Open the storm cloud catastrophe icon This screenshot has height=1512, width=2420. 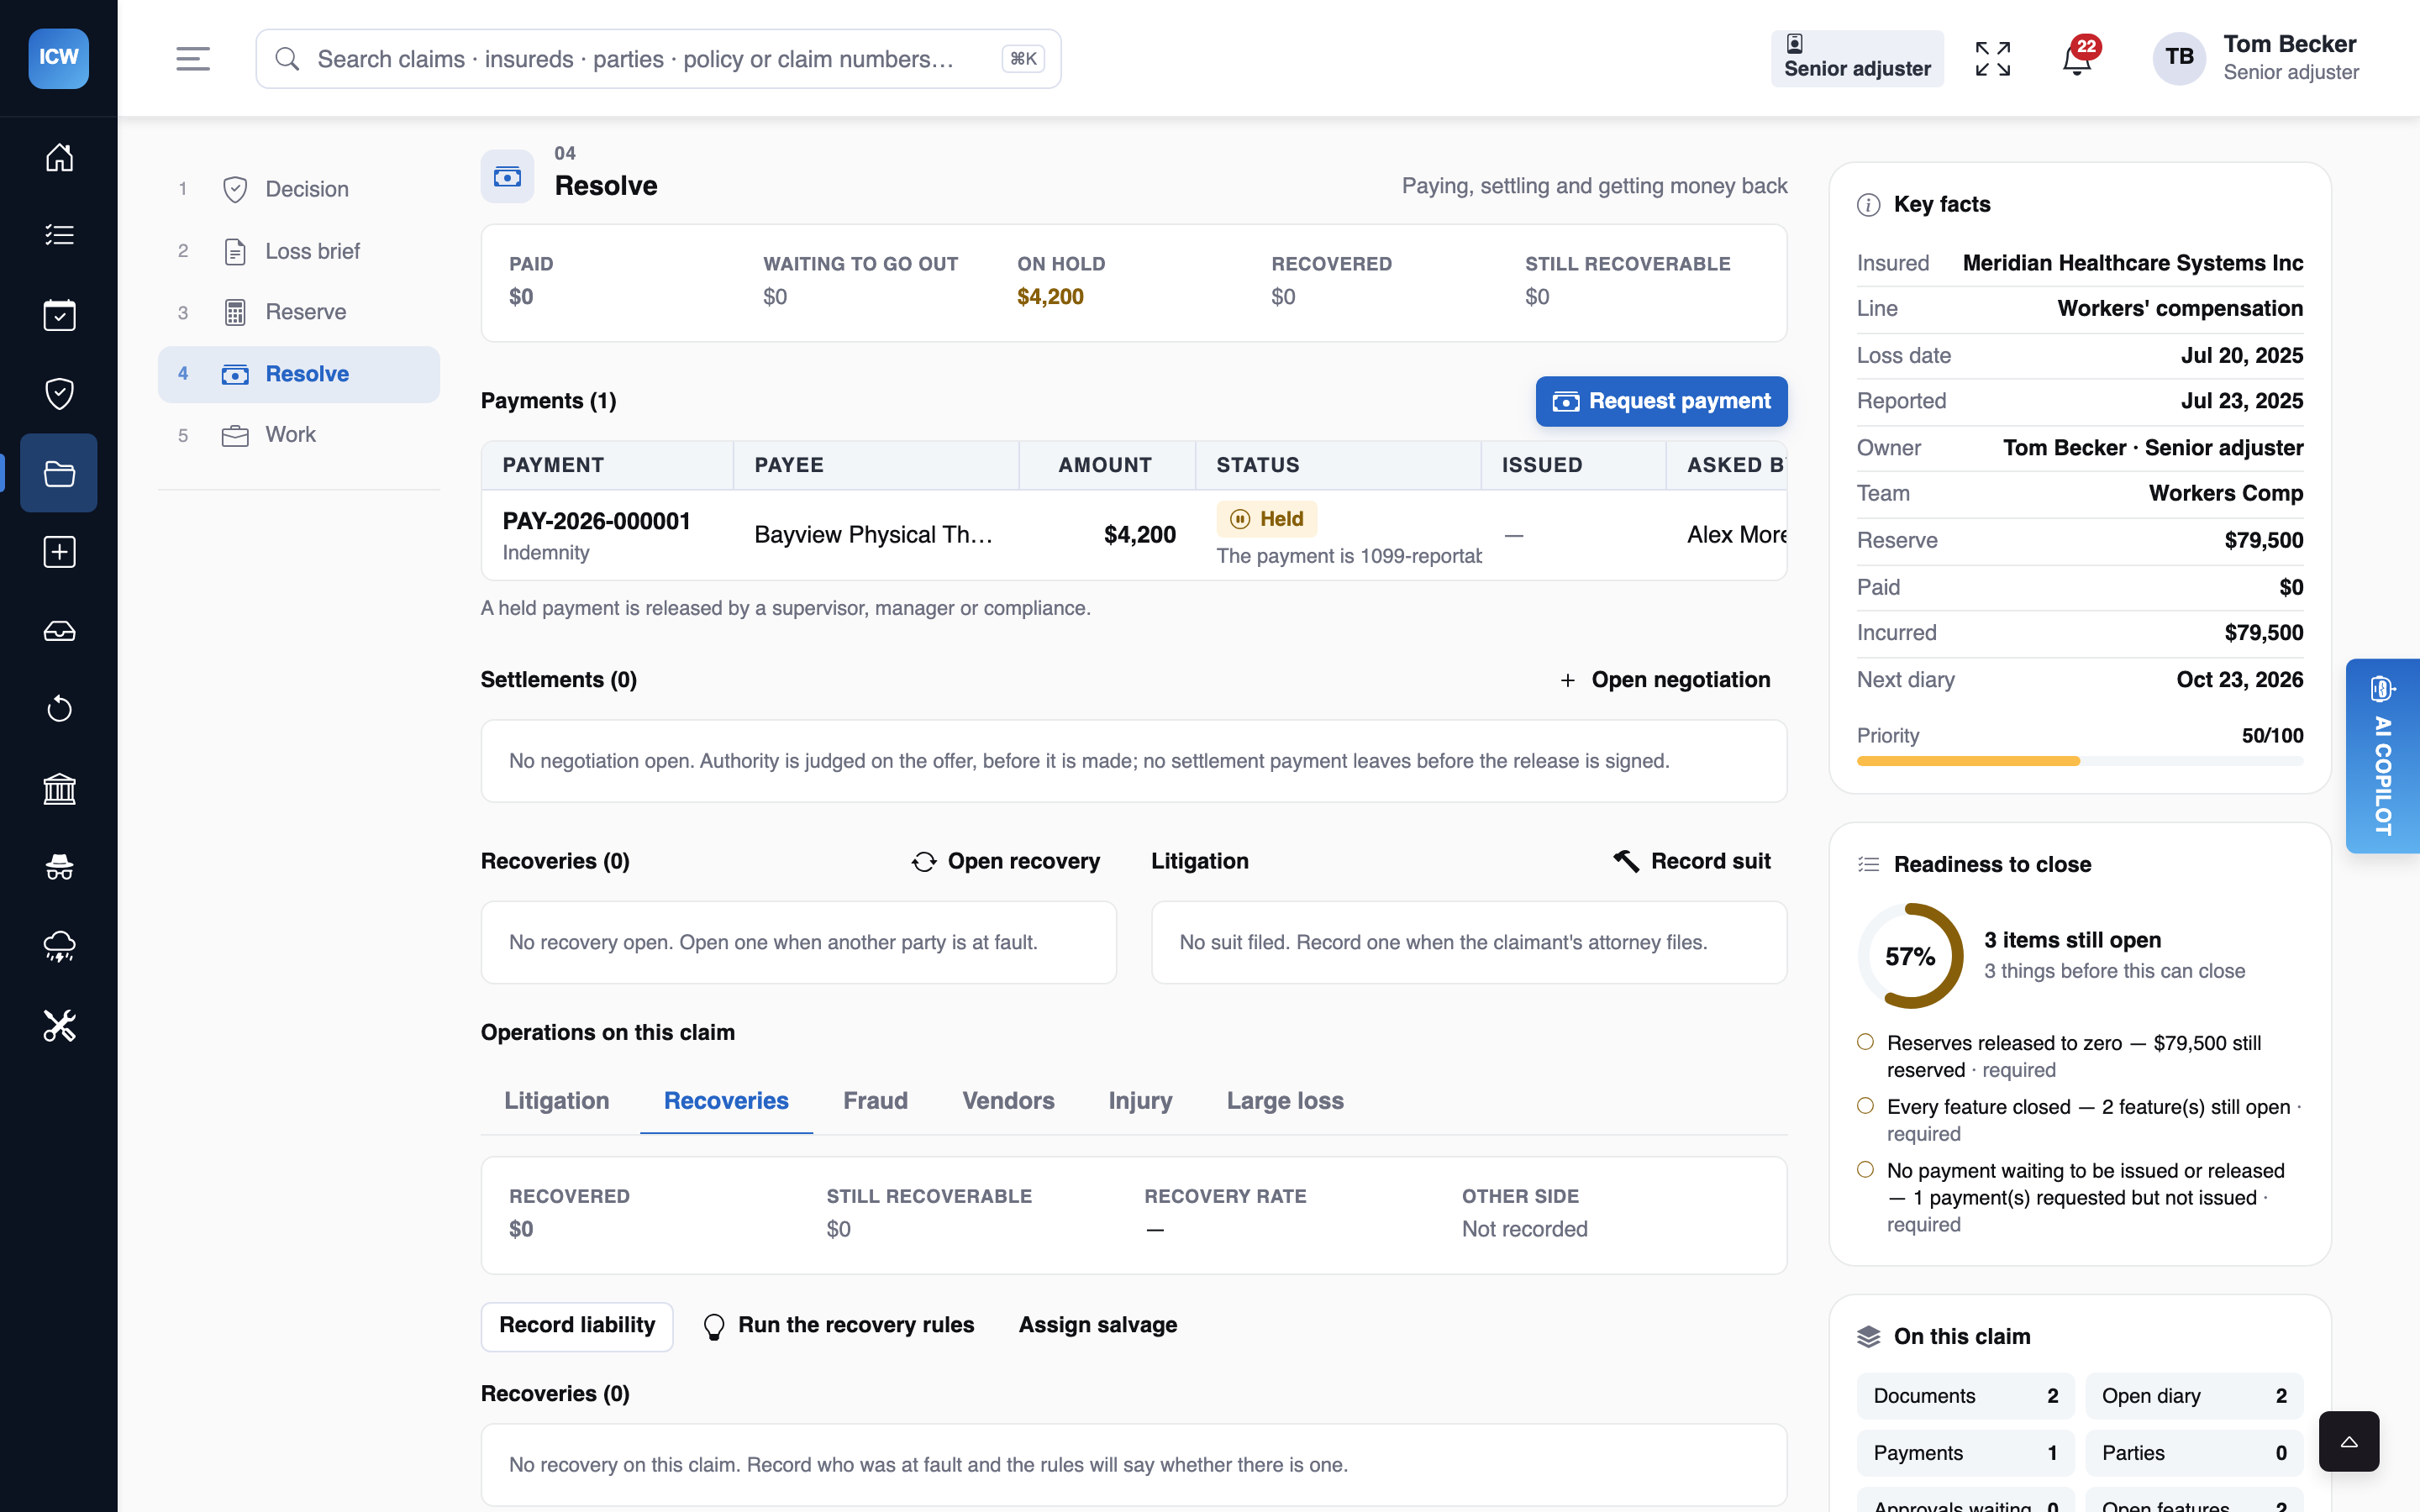point(59,946)
